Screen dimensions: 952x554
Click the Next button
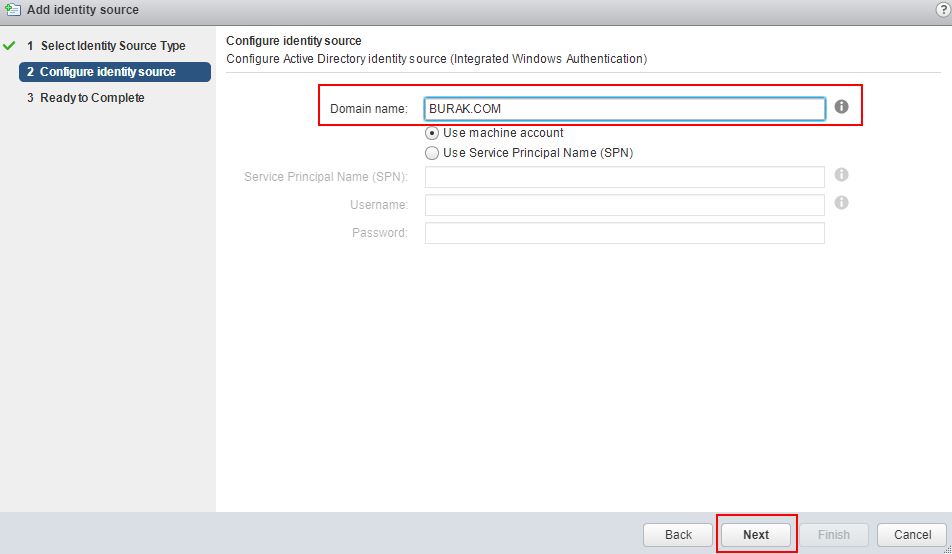tap(756, 535)
